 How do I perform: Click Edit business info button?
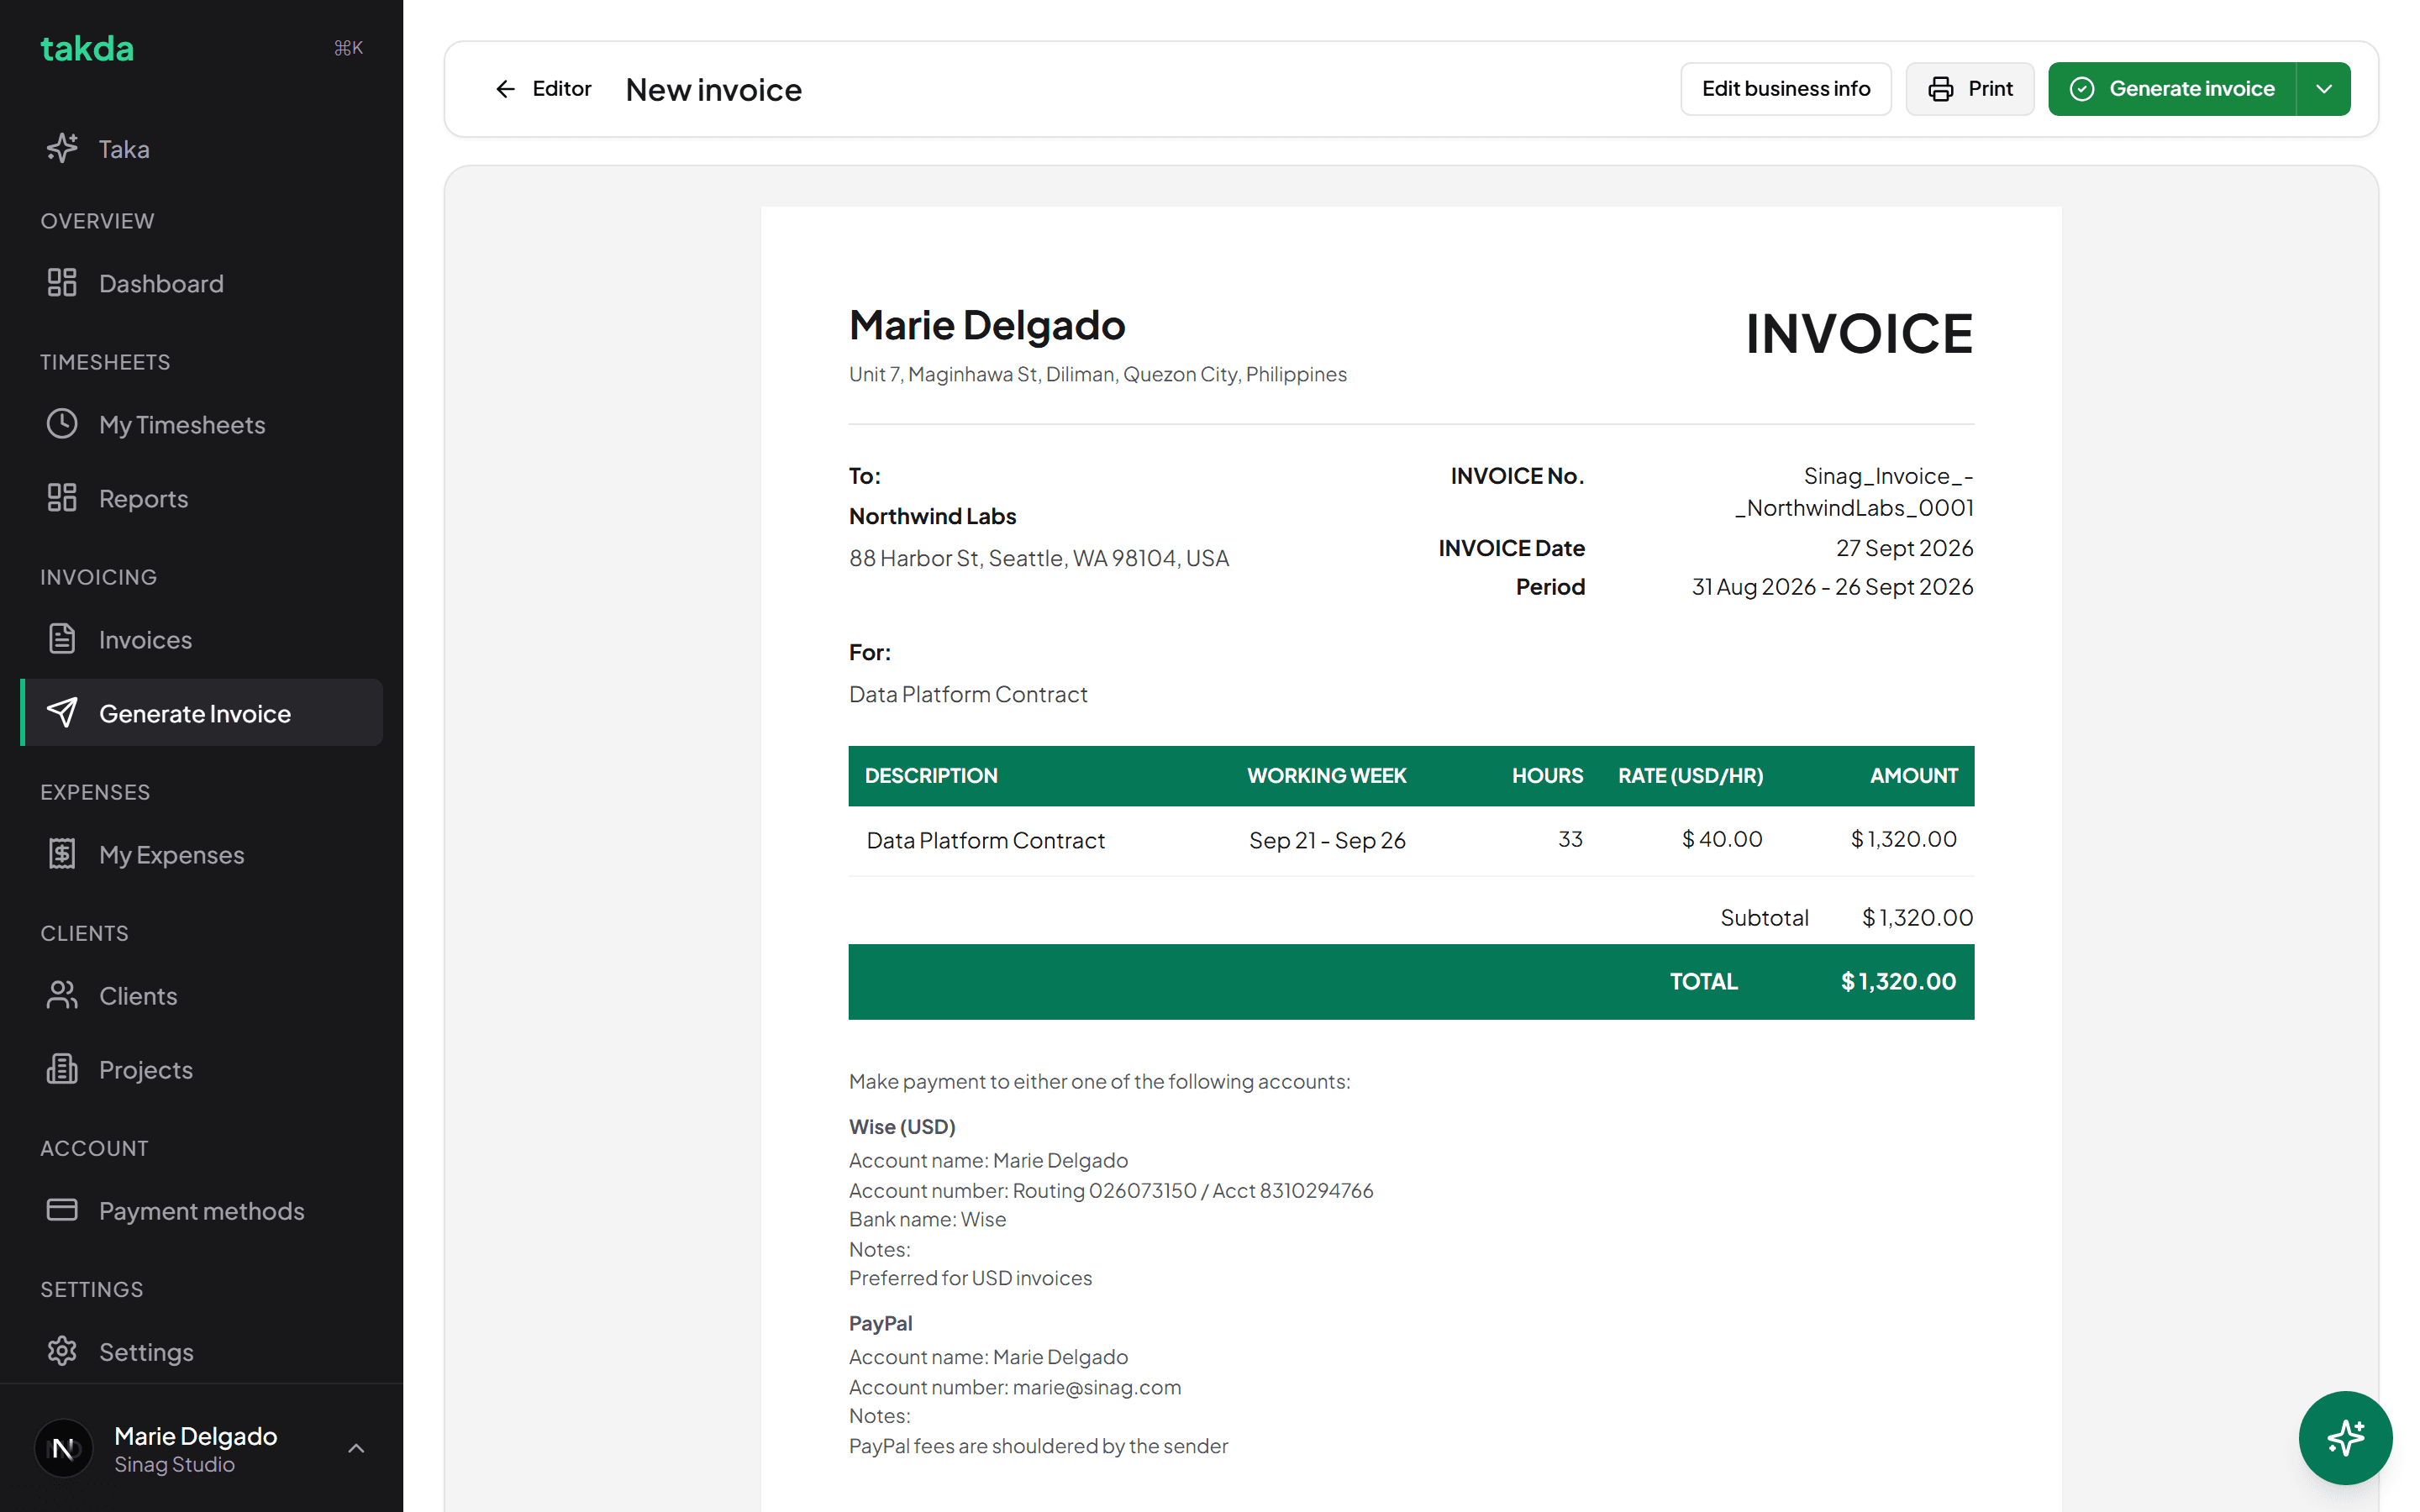1786,89
